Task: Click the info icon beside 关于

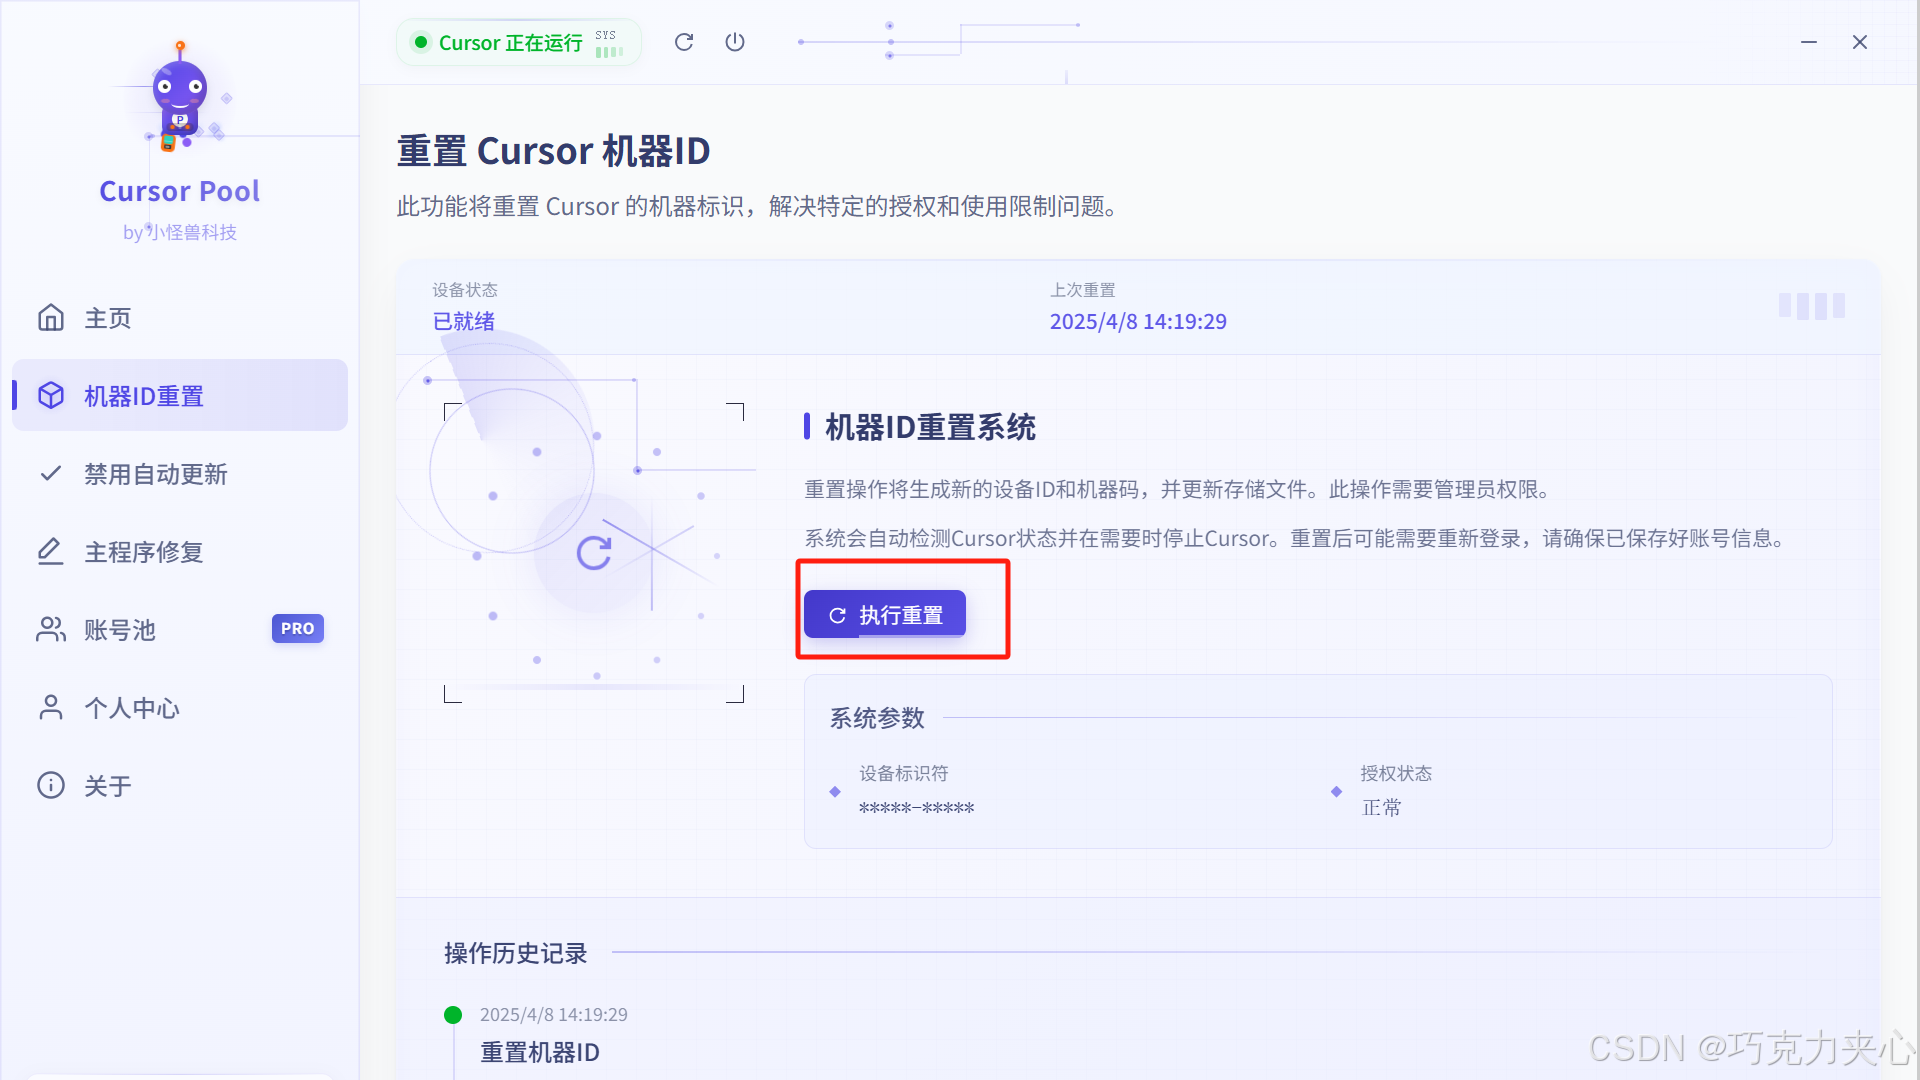Action: [x=51, y=786]
